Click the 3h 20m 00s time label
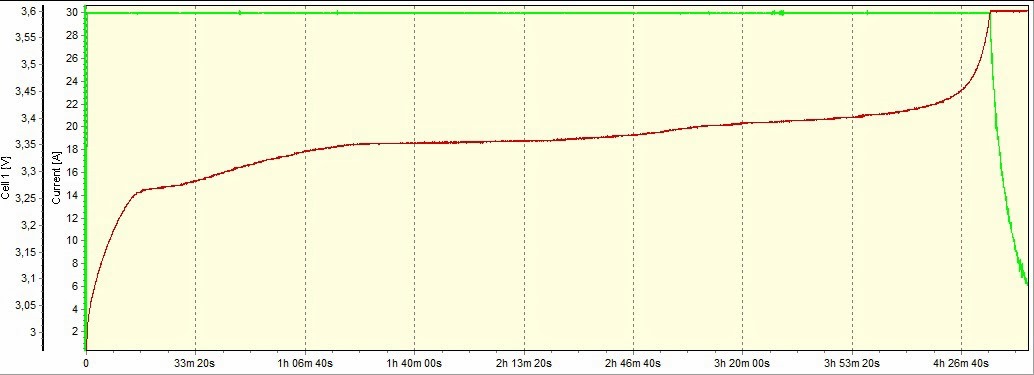Screen dimensions: 1034x375 pyautogui.click(x=743, y=363)
